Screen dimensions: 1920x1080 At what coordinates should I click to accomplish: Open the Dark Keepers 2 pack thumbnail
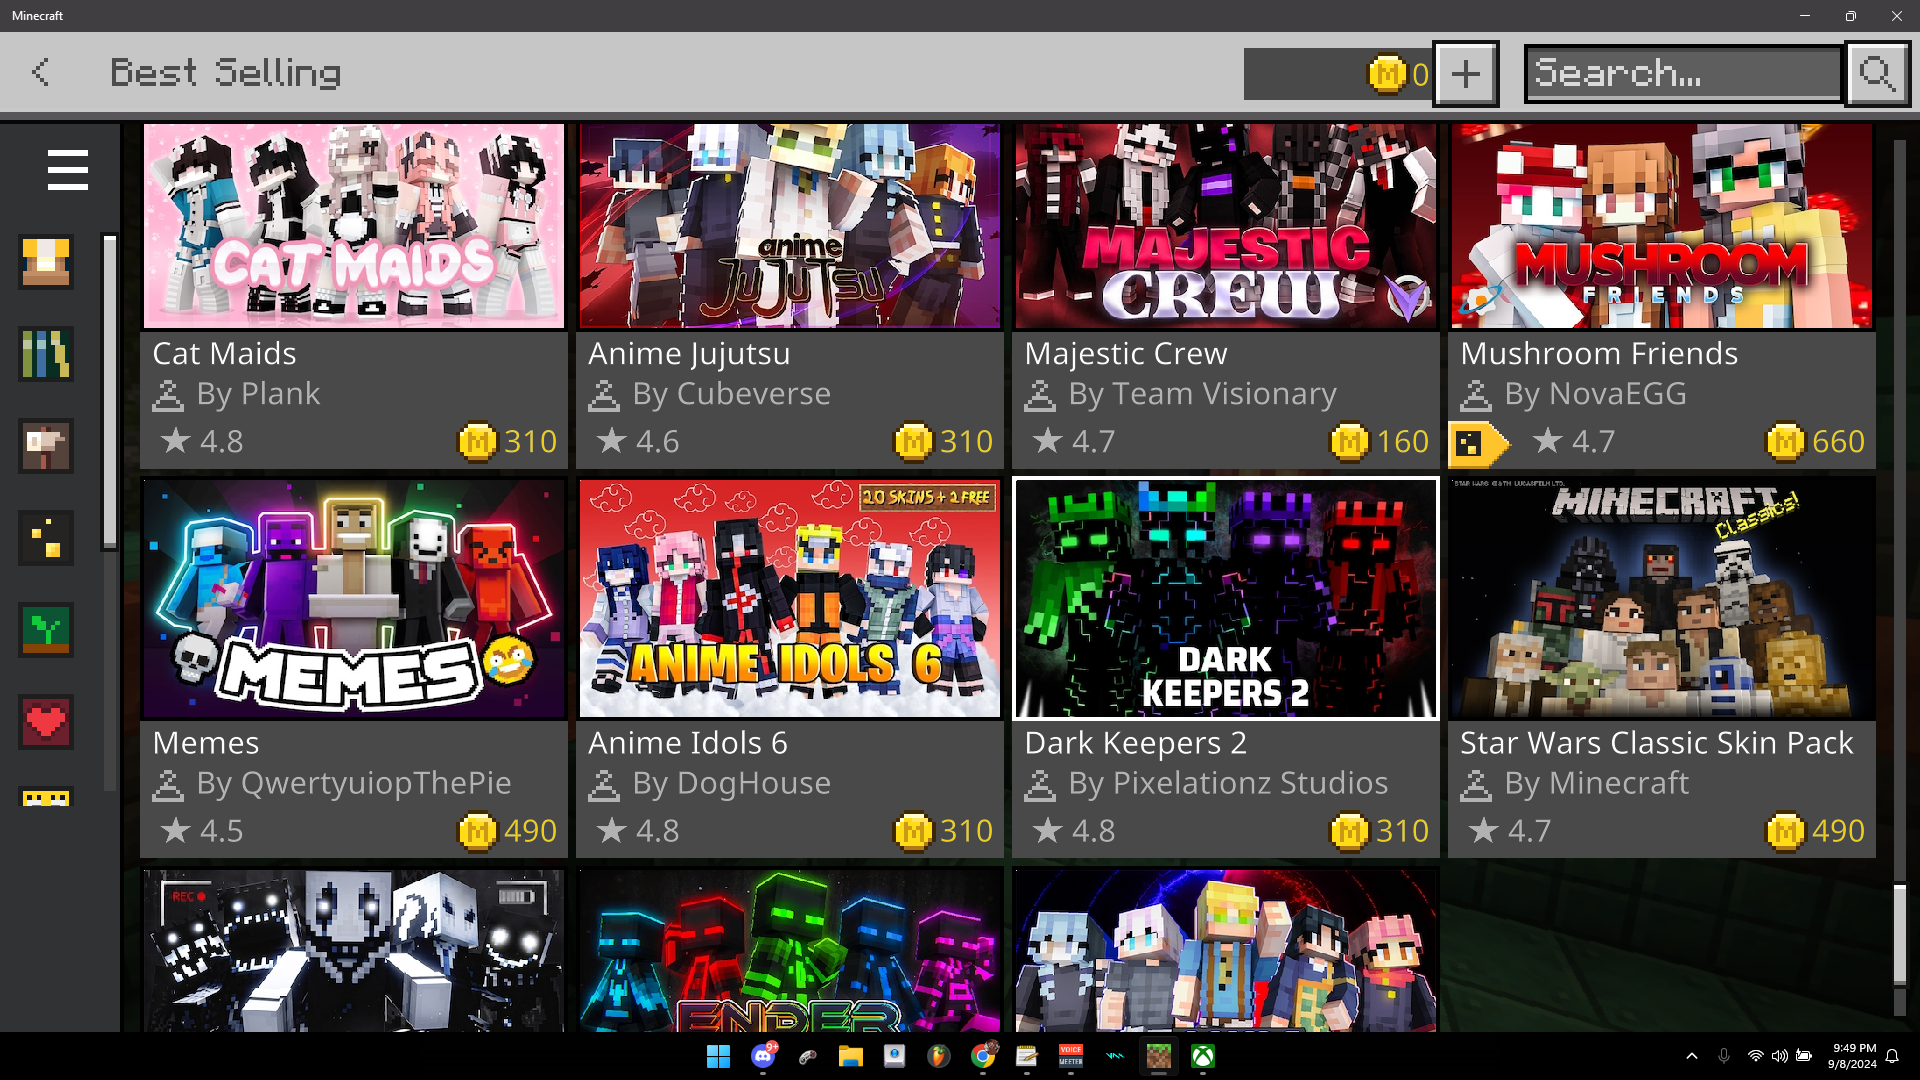(1226, 598)
